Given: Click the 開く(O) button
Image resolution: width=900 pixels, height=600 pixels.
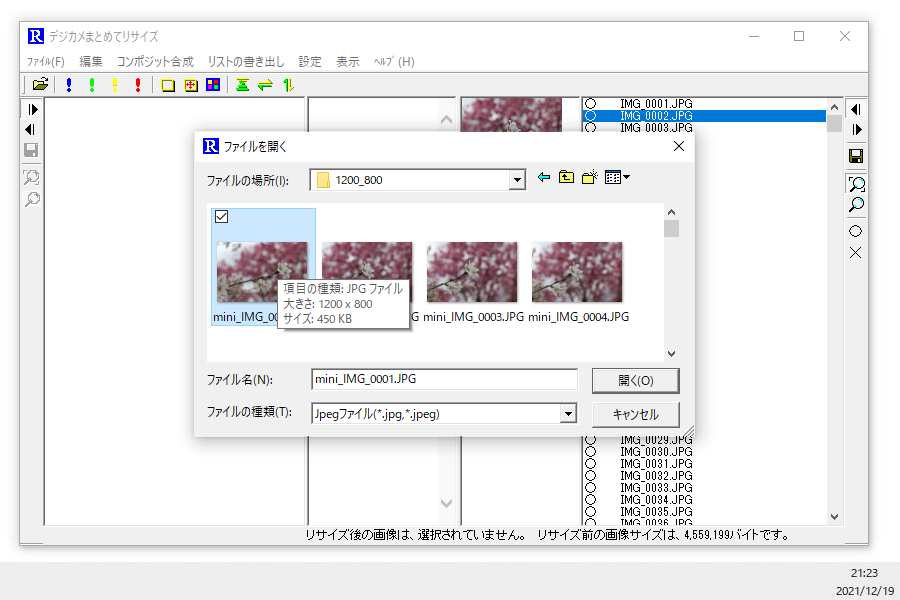Looking at the screenshot, I should (x=635, y=381).
